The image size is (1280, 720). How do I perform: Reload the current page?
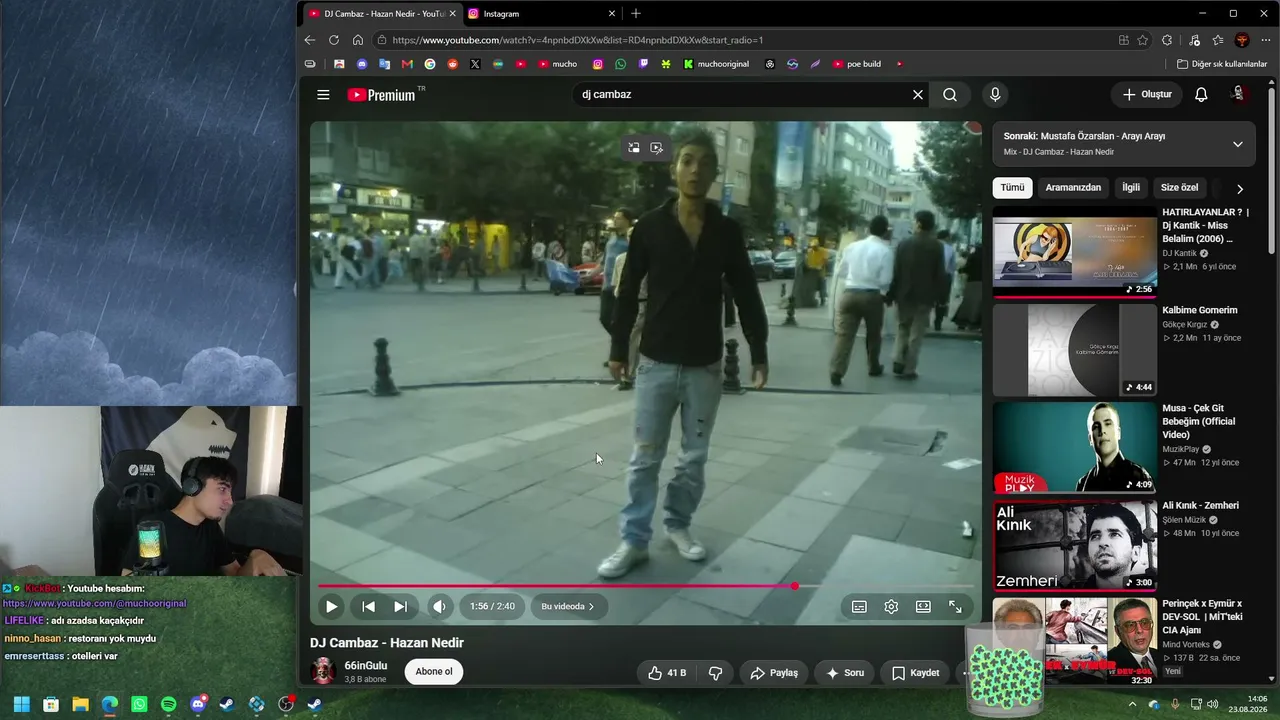coord(334,40)
